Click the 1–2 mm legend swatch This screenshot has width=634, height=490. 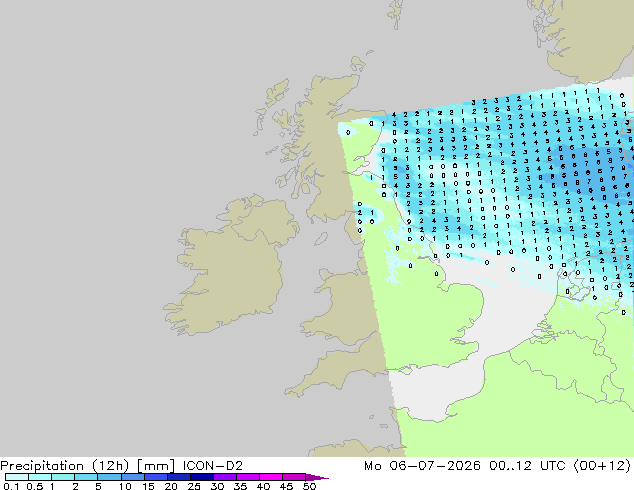click(x=63, y=477)
